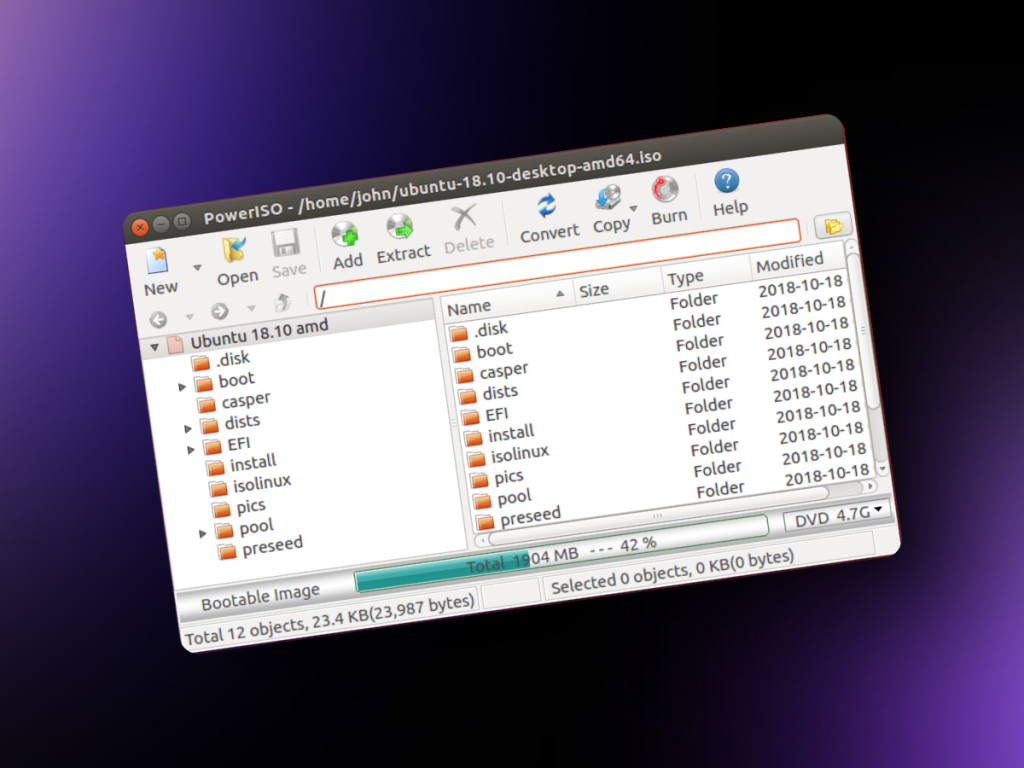Viewport: 1024px width, 768px height.
Task: Expand the dists folder in tree
Action: pos(188,429)
